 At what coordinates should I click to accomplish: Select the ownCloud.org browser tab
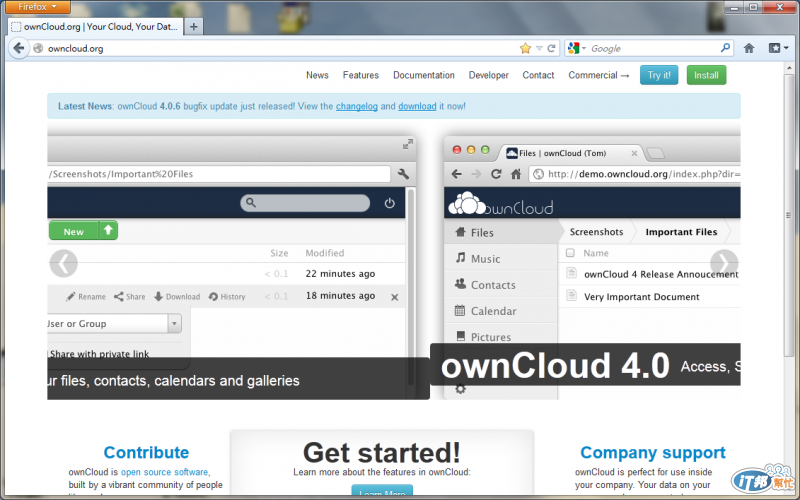click(95, 27)
